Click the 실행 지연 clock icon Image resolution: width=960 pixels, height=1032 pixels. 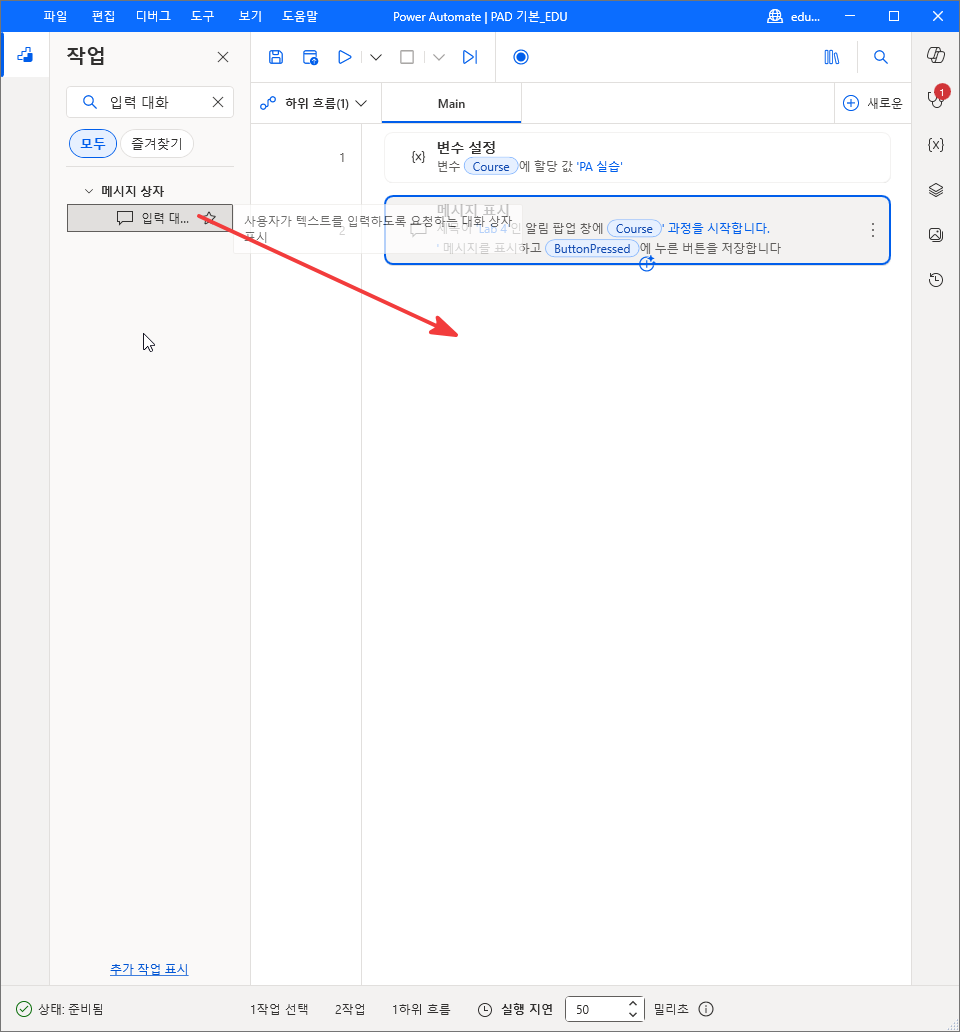pyautogui.click(x=485, y=1010)
